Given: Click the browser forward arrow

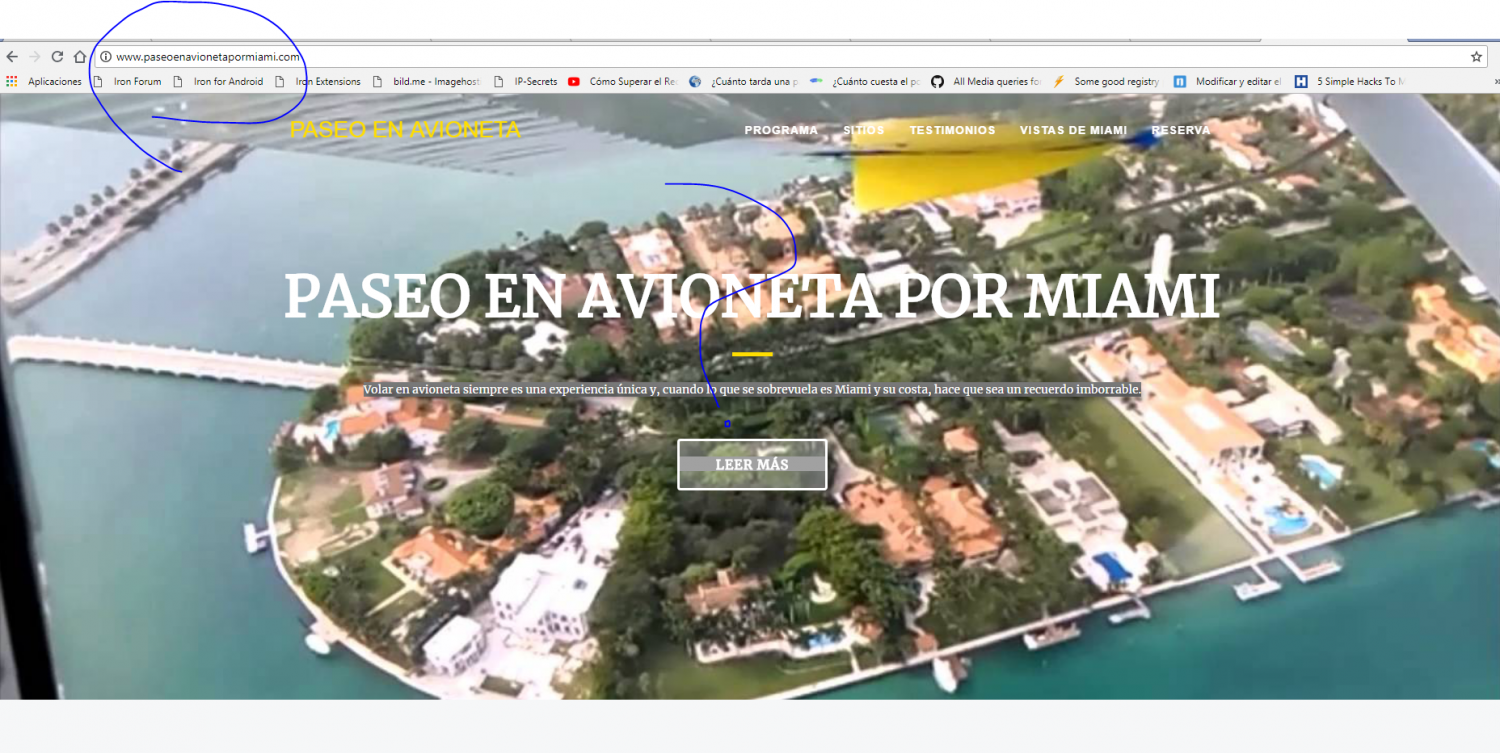Looking at the screenshot, I should [34, 57].
